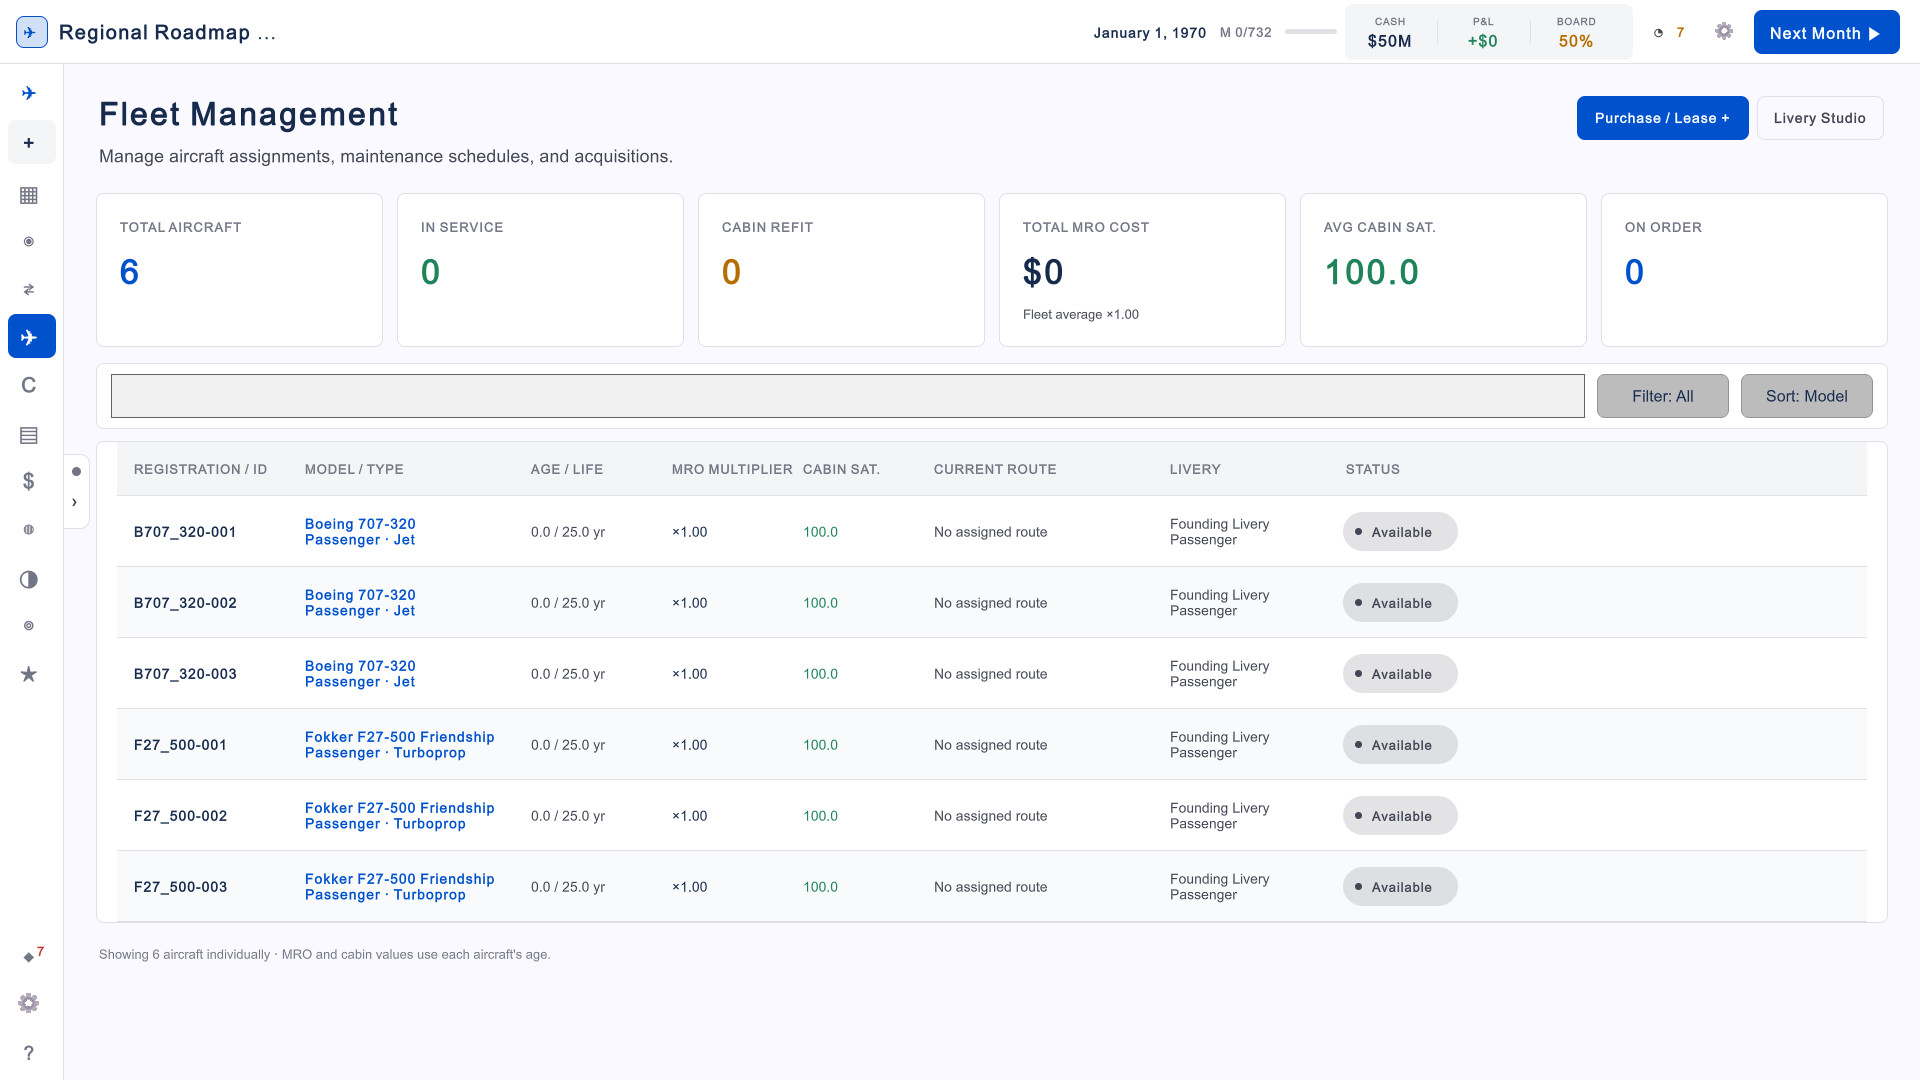Image resolution: width=1920 pixels, height=1080 pixels.
Task: Advance with the Next Month button
Action: pyautogui.click(x=1826, y=32)
